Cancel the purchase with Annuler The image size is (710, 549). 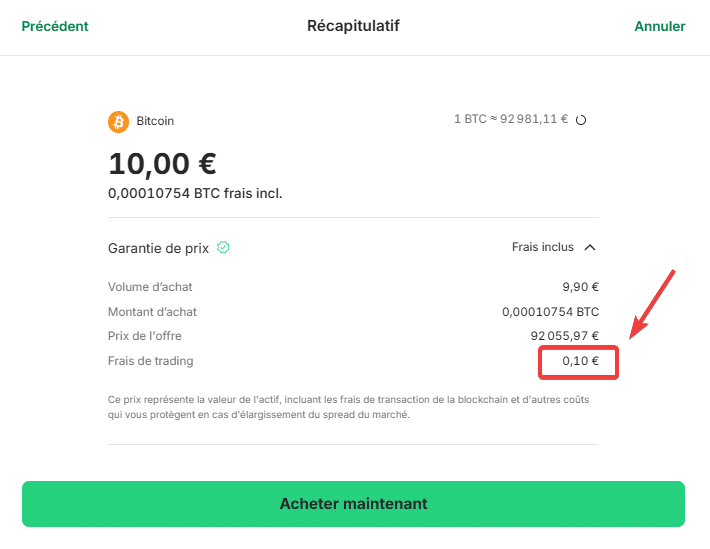(x=660, y=26)
